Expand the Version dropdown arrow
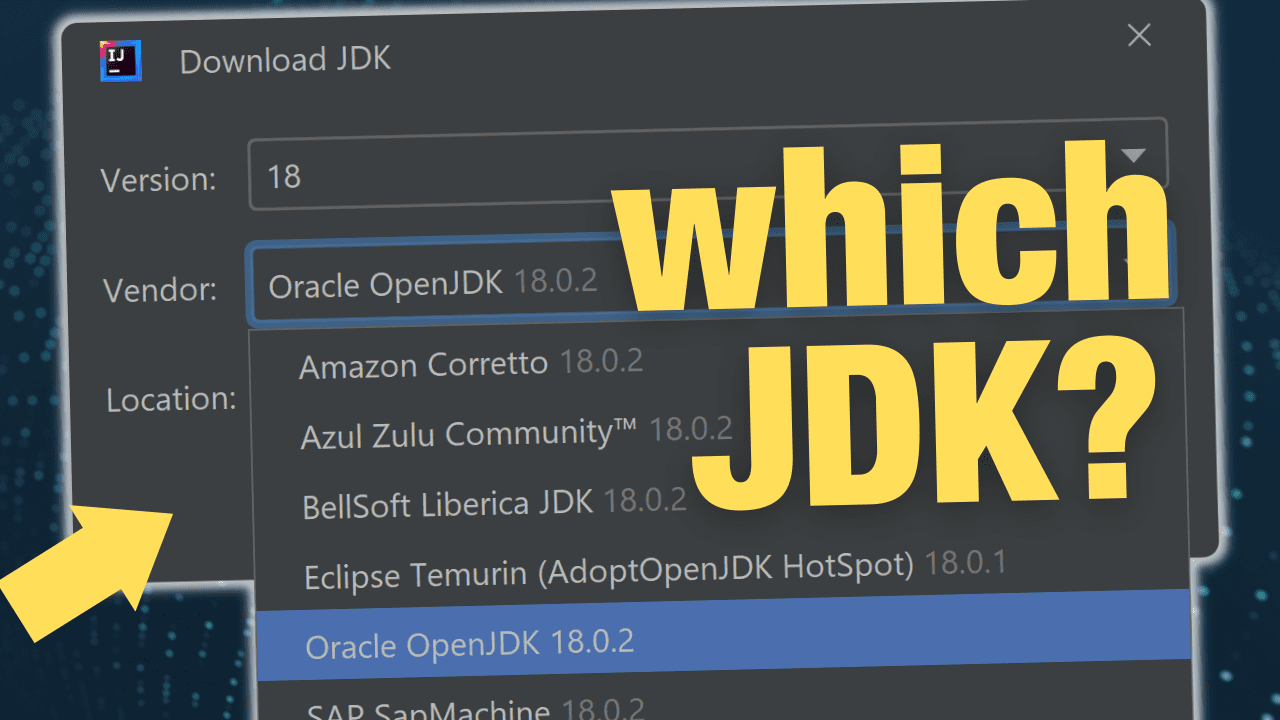The width and height of the screenshot is (1280, 720). 1133,155
